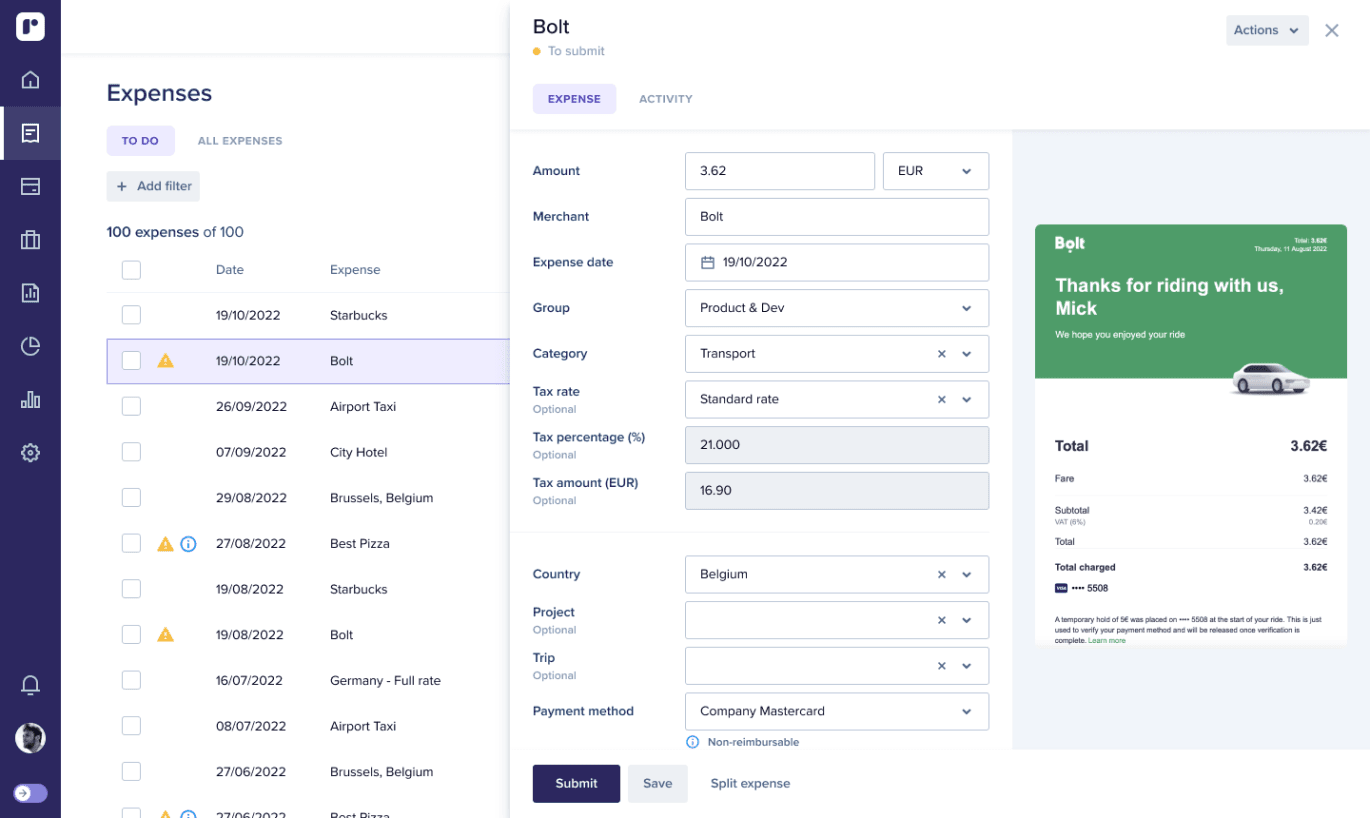
Task: Open the Settings gear icon
Action: click(x=30, y=453)
